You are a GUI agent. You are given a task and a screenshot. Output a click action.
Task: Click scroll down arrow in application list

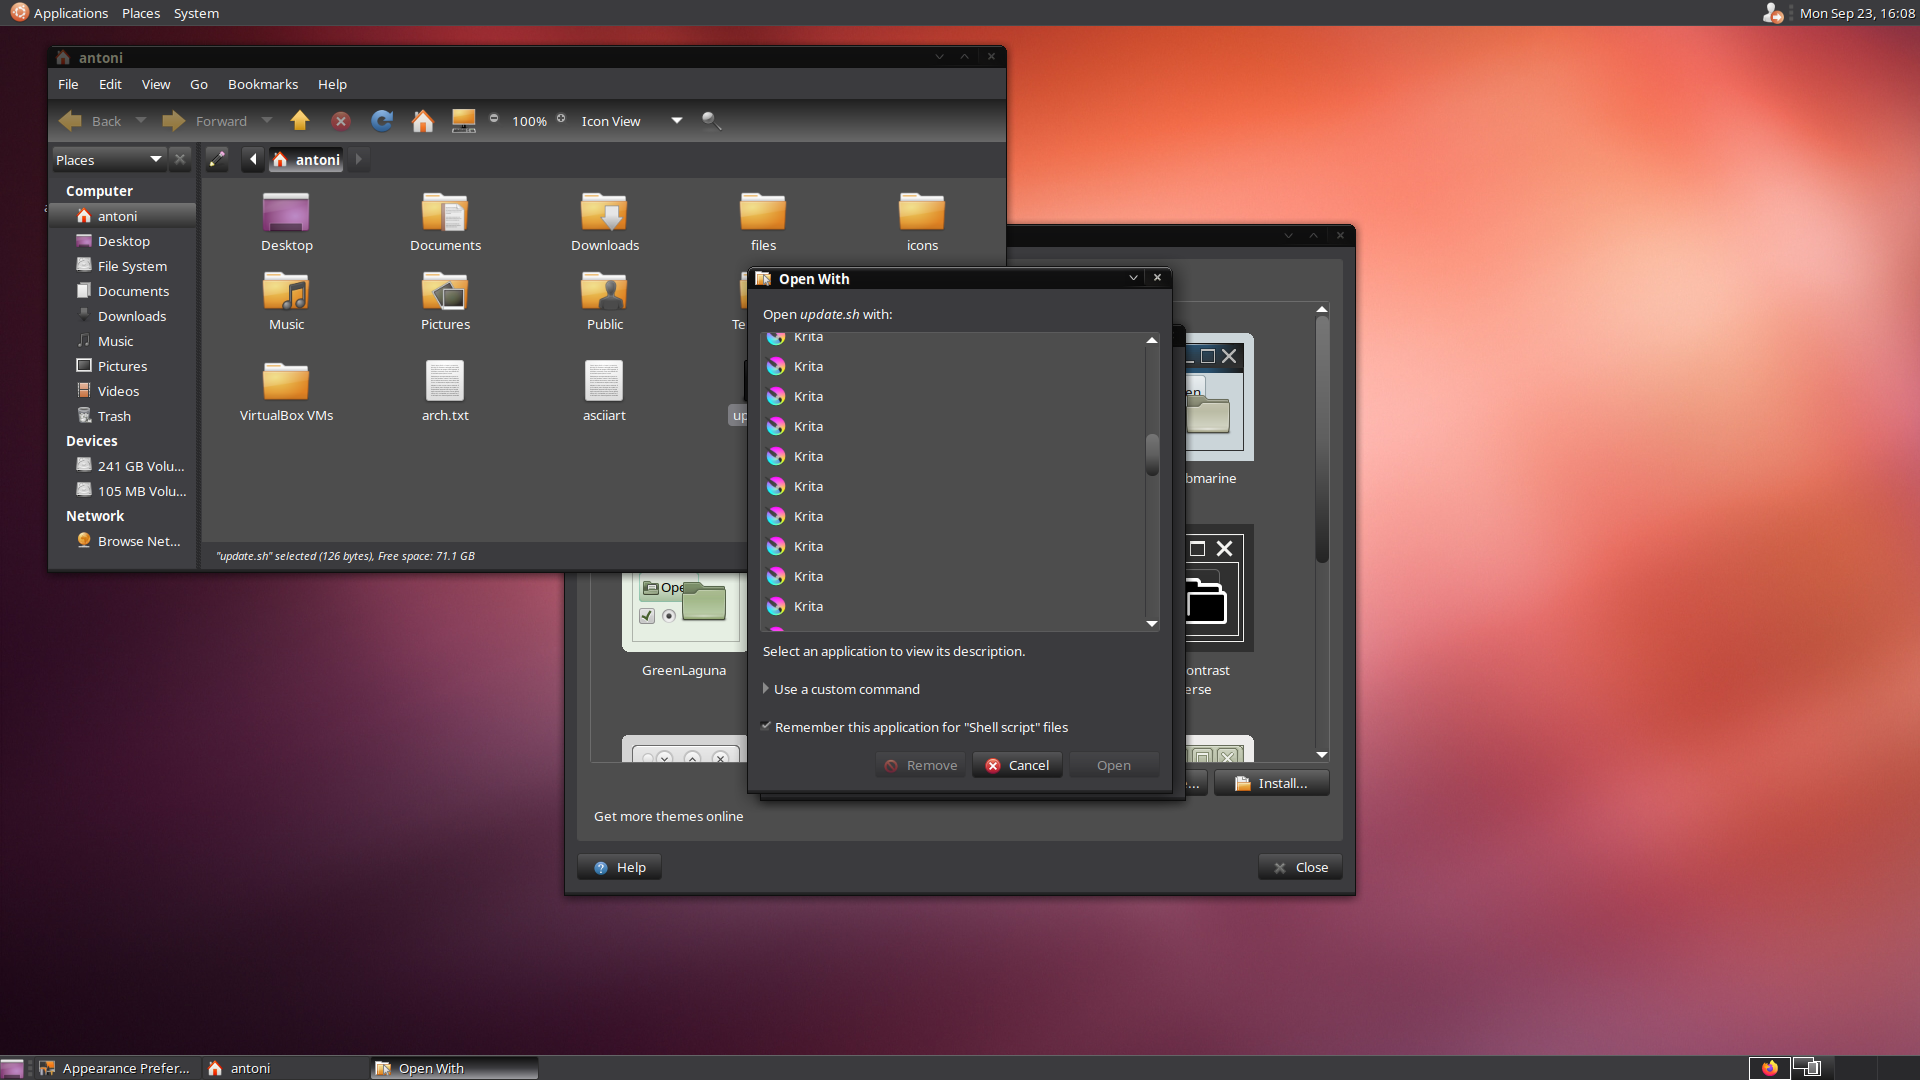click(1152, 623)
